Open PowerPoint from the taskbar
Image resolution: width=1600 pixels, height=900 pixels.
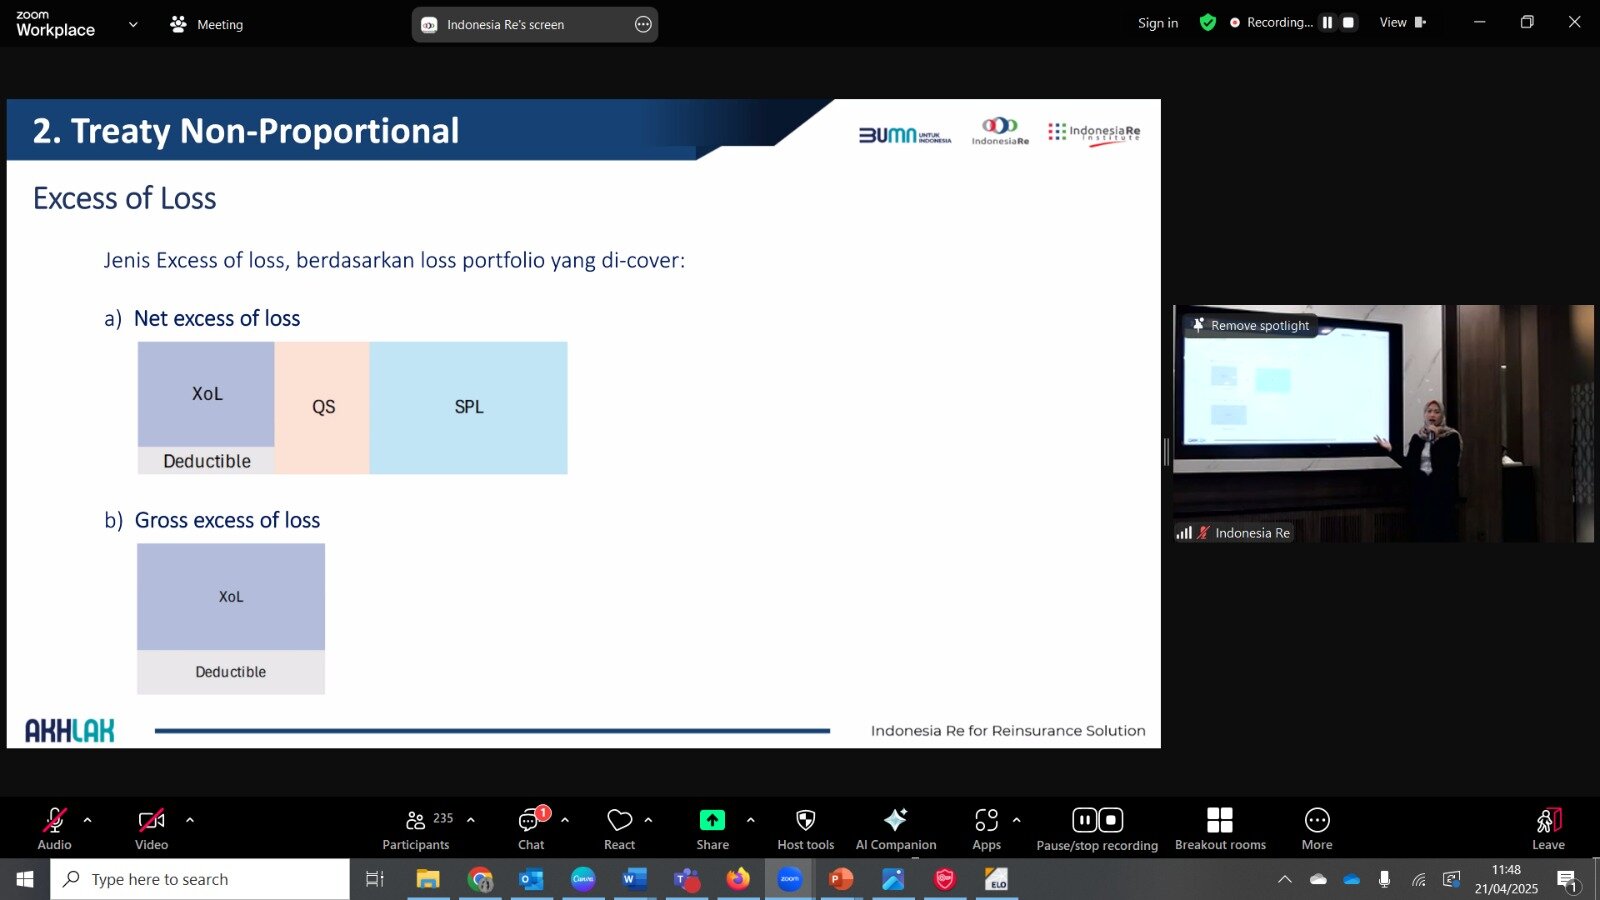[841, 879]
